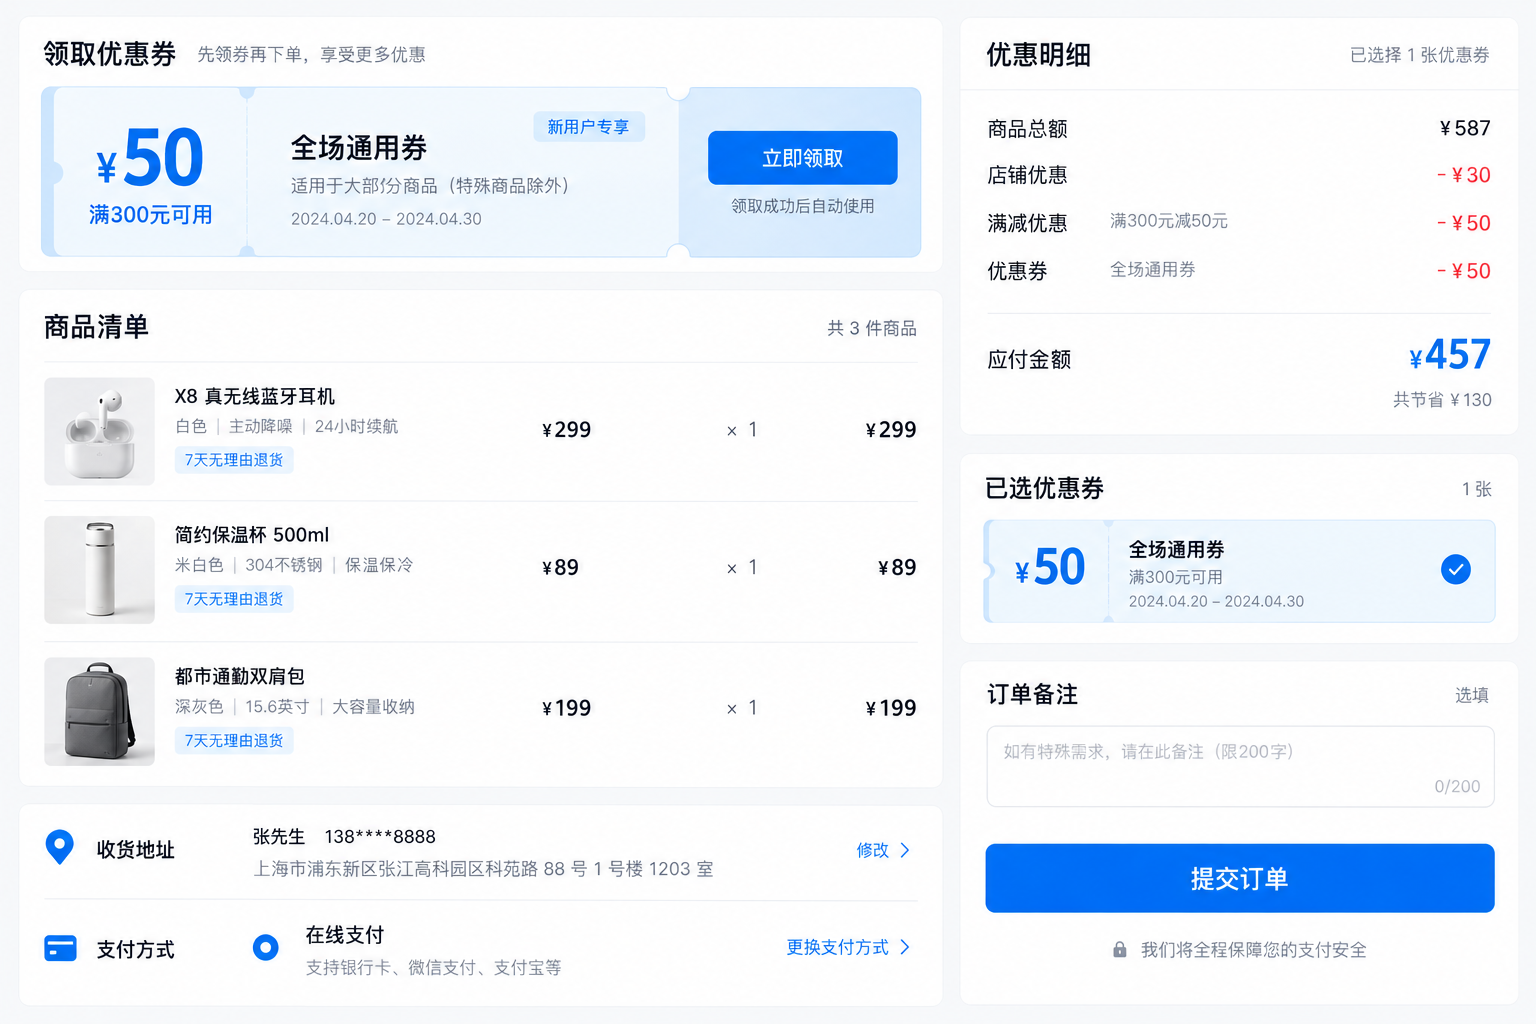This screenshot has height=1024, width=1536.
Task: Click the 共节省 ¥130 text
Action: click(1442, 400)
